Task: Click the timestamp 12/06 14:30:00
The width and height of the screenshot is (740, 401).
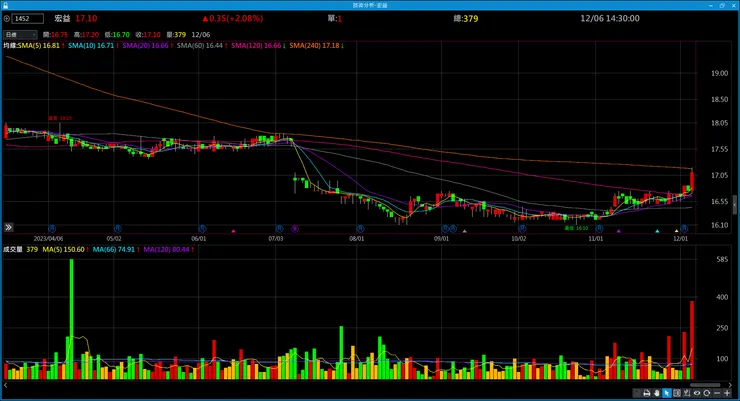Action: coord(610,18)
